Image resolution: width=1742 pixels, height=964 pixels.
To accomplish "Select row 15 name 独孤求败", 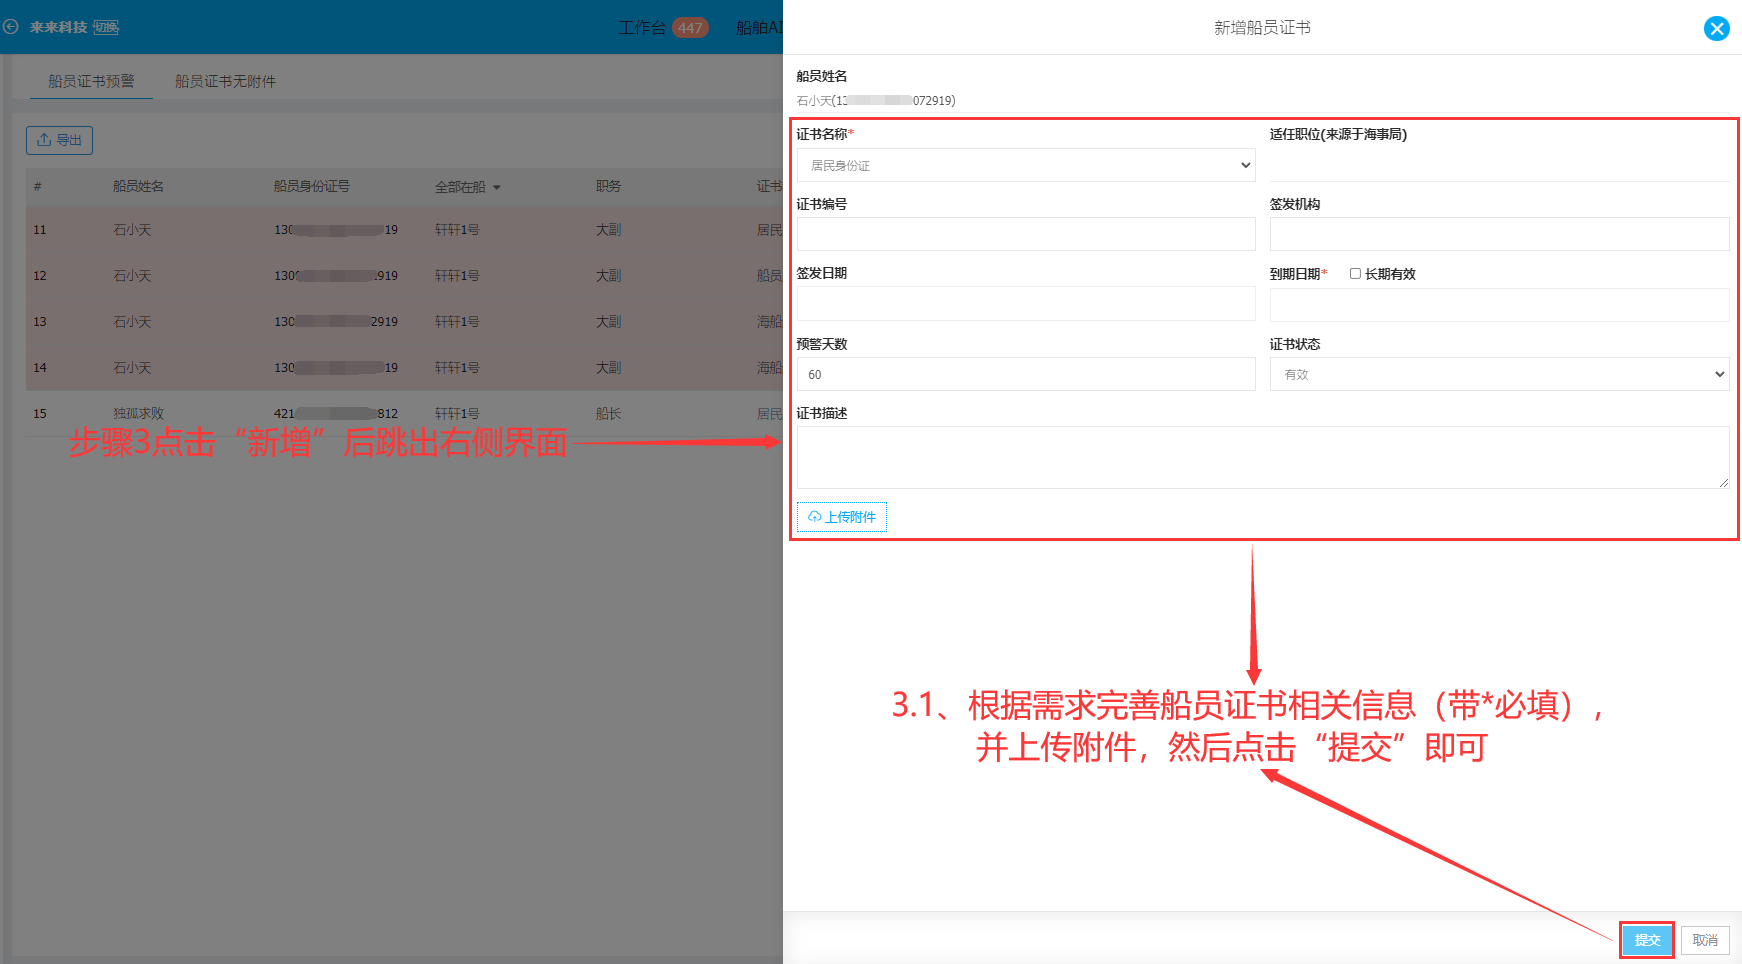I will coord(138,414).
